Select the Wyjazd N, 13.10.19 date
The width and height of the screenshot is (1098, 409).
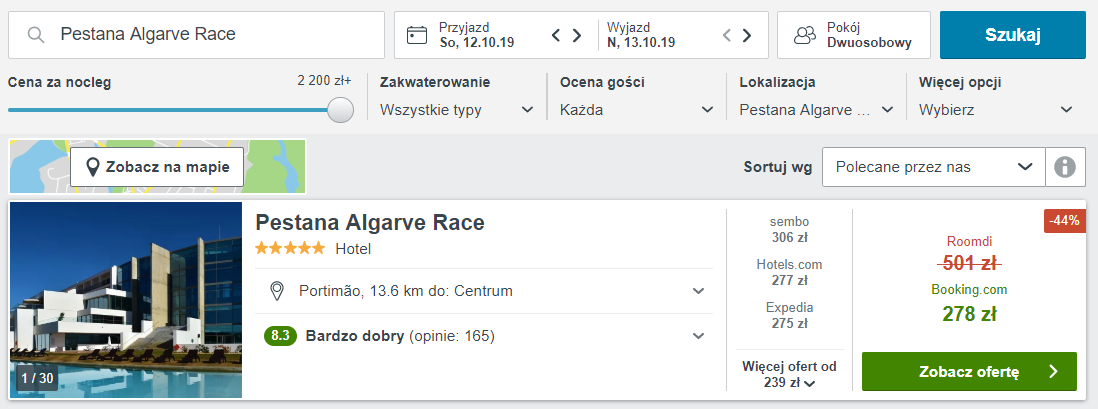[641, 35]
